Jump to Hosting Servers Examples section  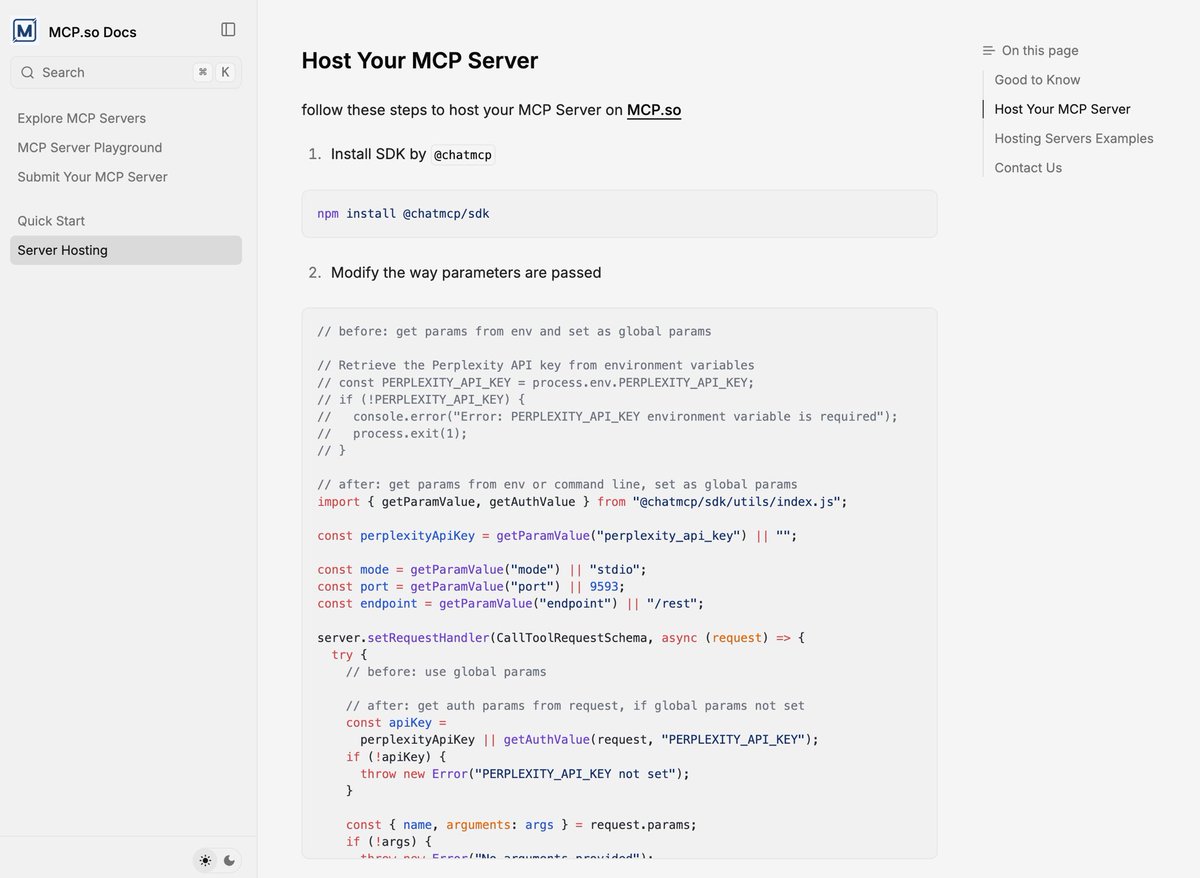1074,138
